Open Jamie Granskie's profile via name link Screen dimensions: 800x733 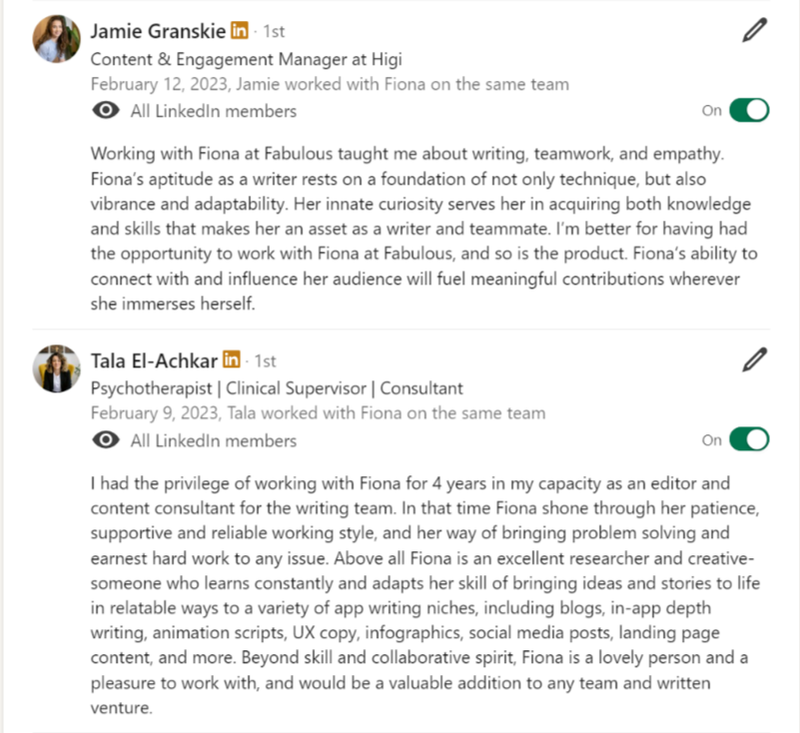click(157, 31)
